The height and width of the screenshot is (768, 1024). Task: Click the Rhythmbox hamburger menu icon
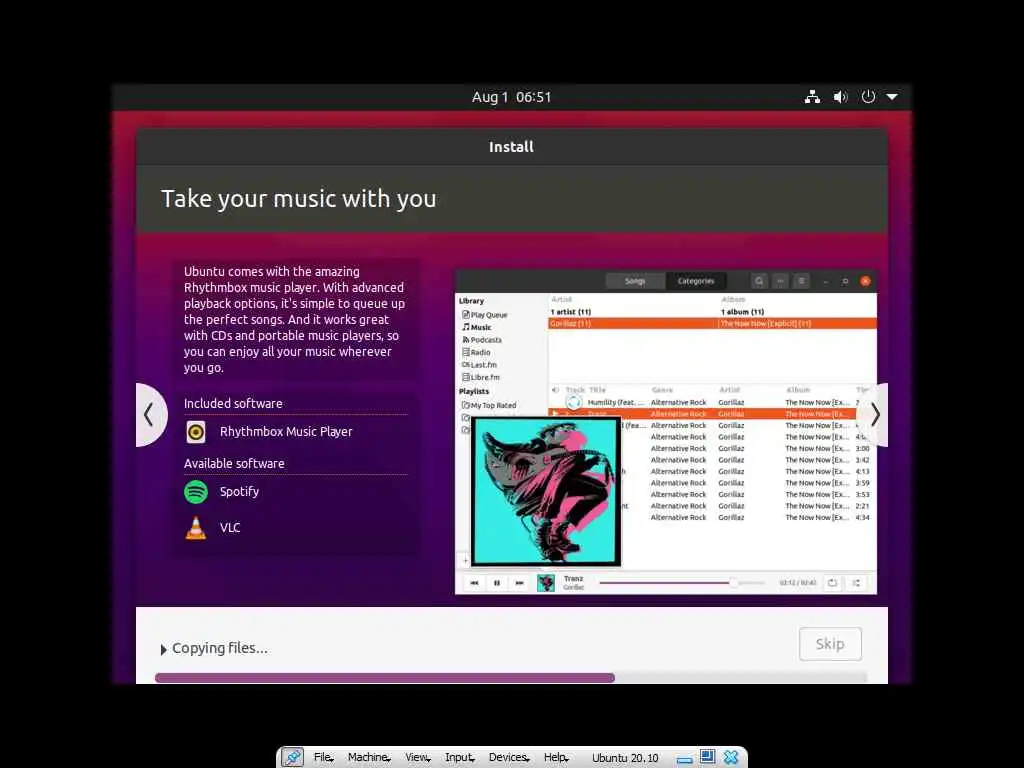(801, 281)
